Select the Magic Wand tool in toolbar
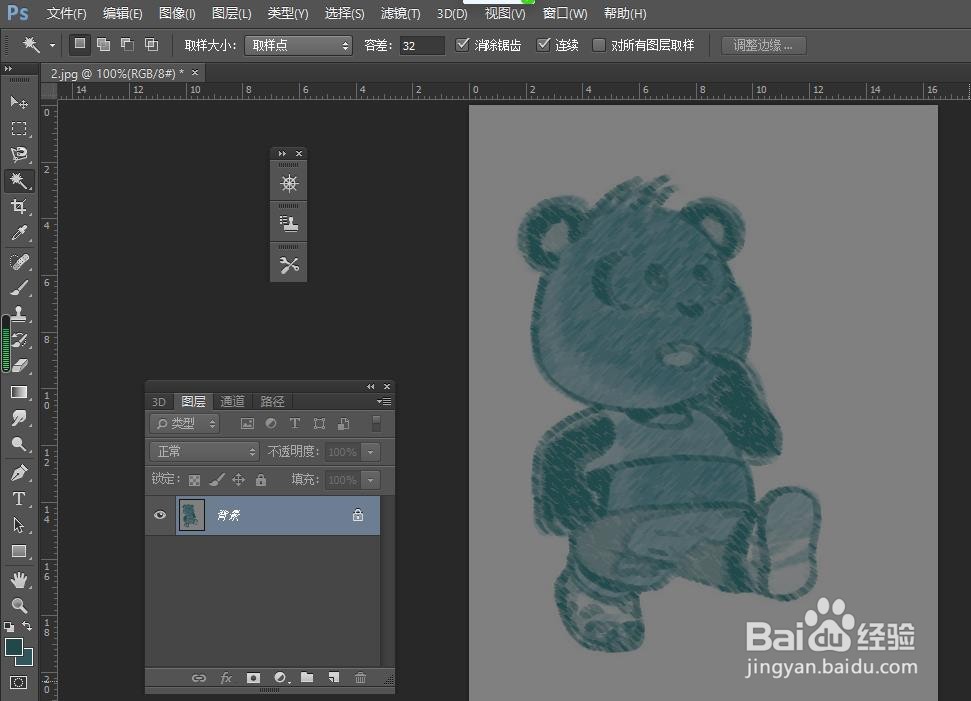 tap(19, 180)
